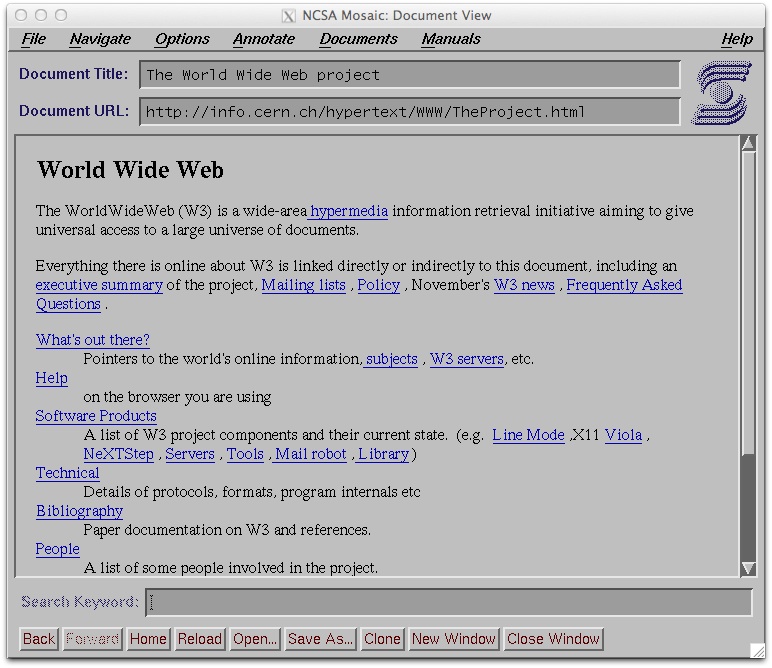Viewport: 772px width, 668px height.
Task: Click the scrollbar down arrow
Action: coord(748,569)
